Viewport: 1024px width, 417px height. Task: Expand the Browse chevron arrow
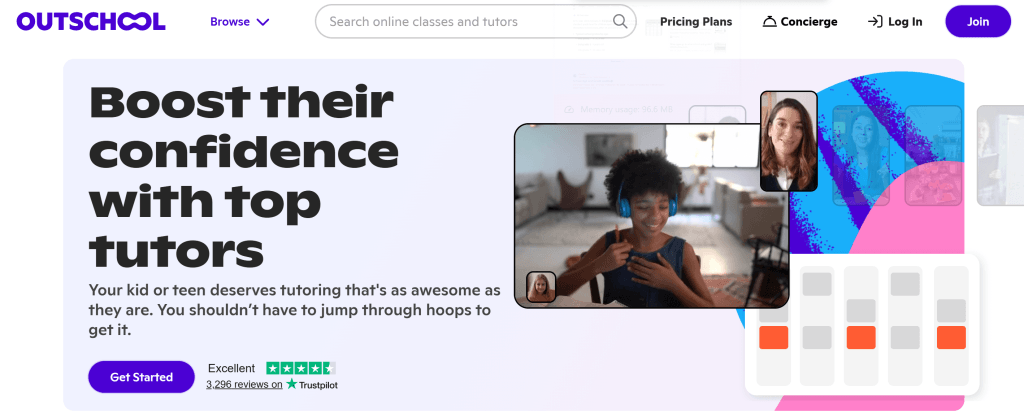263,22
